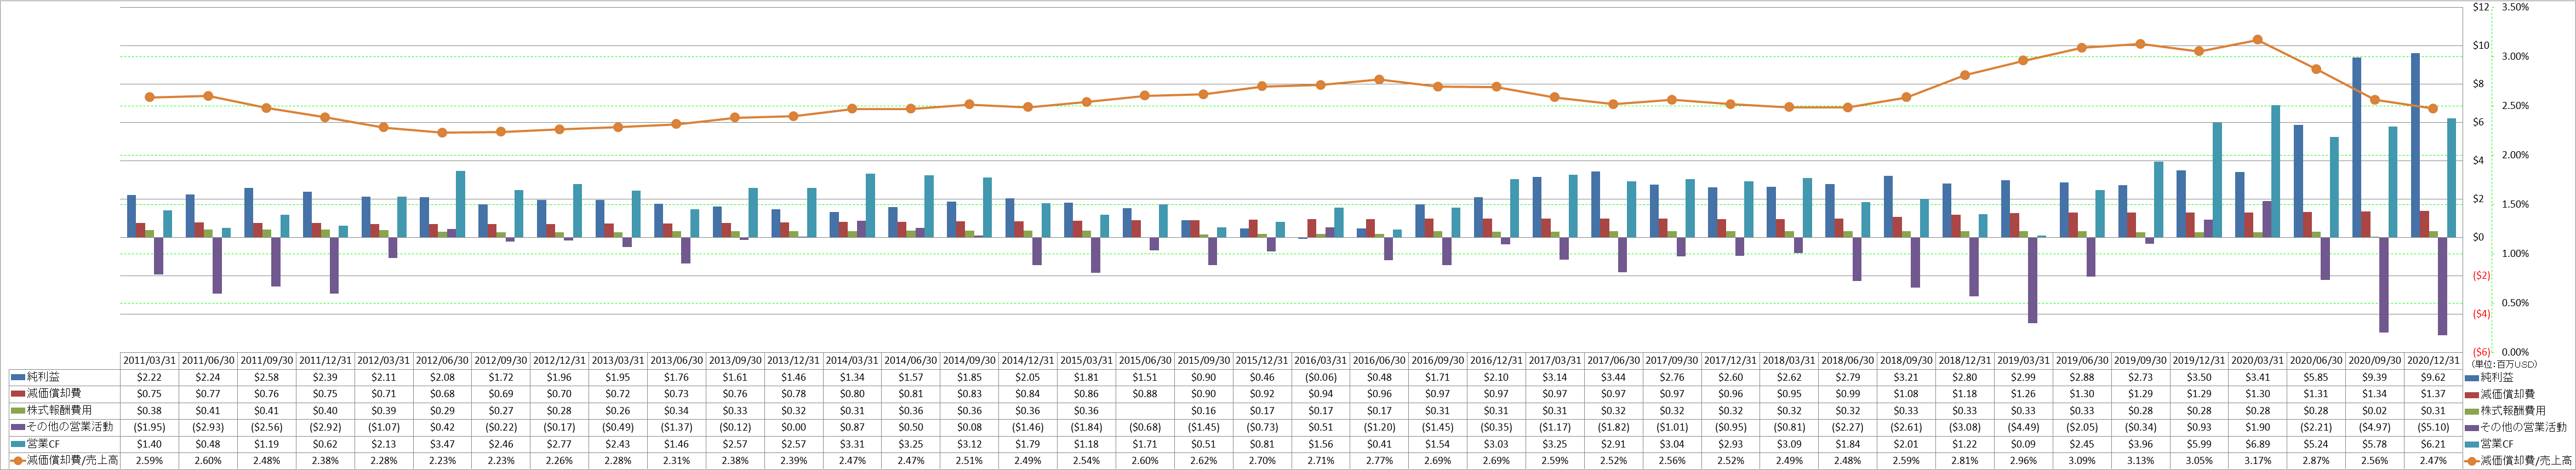Select the その他の営業活動 row header label

tap(69, 427)
